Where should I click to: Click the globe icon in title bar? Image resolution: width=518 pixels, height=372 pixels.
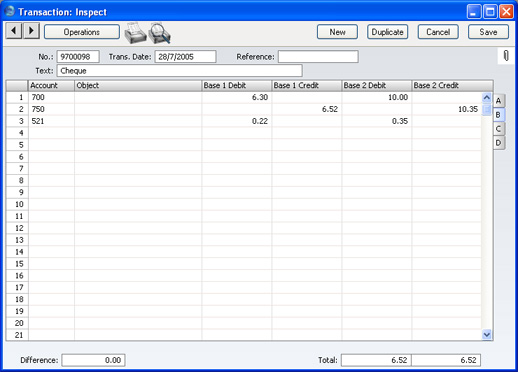[10, 11]
